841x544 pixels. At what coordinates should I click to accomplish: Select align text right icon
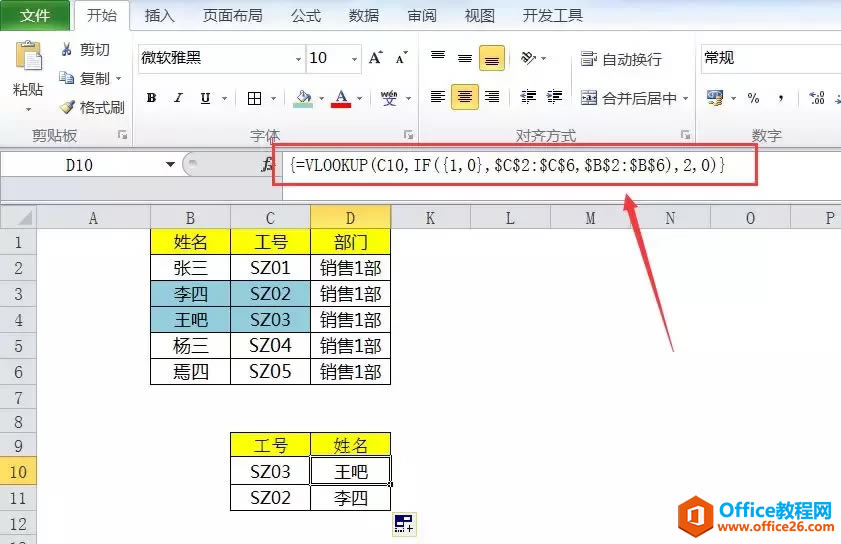[492, 97]
